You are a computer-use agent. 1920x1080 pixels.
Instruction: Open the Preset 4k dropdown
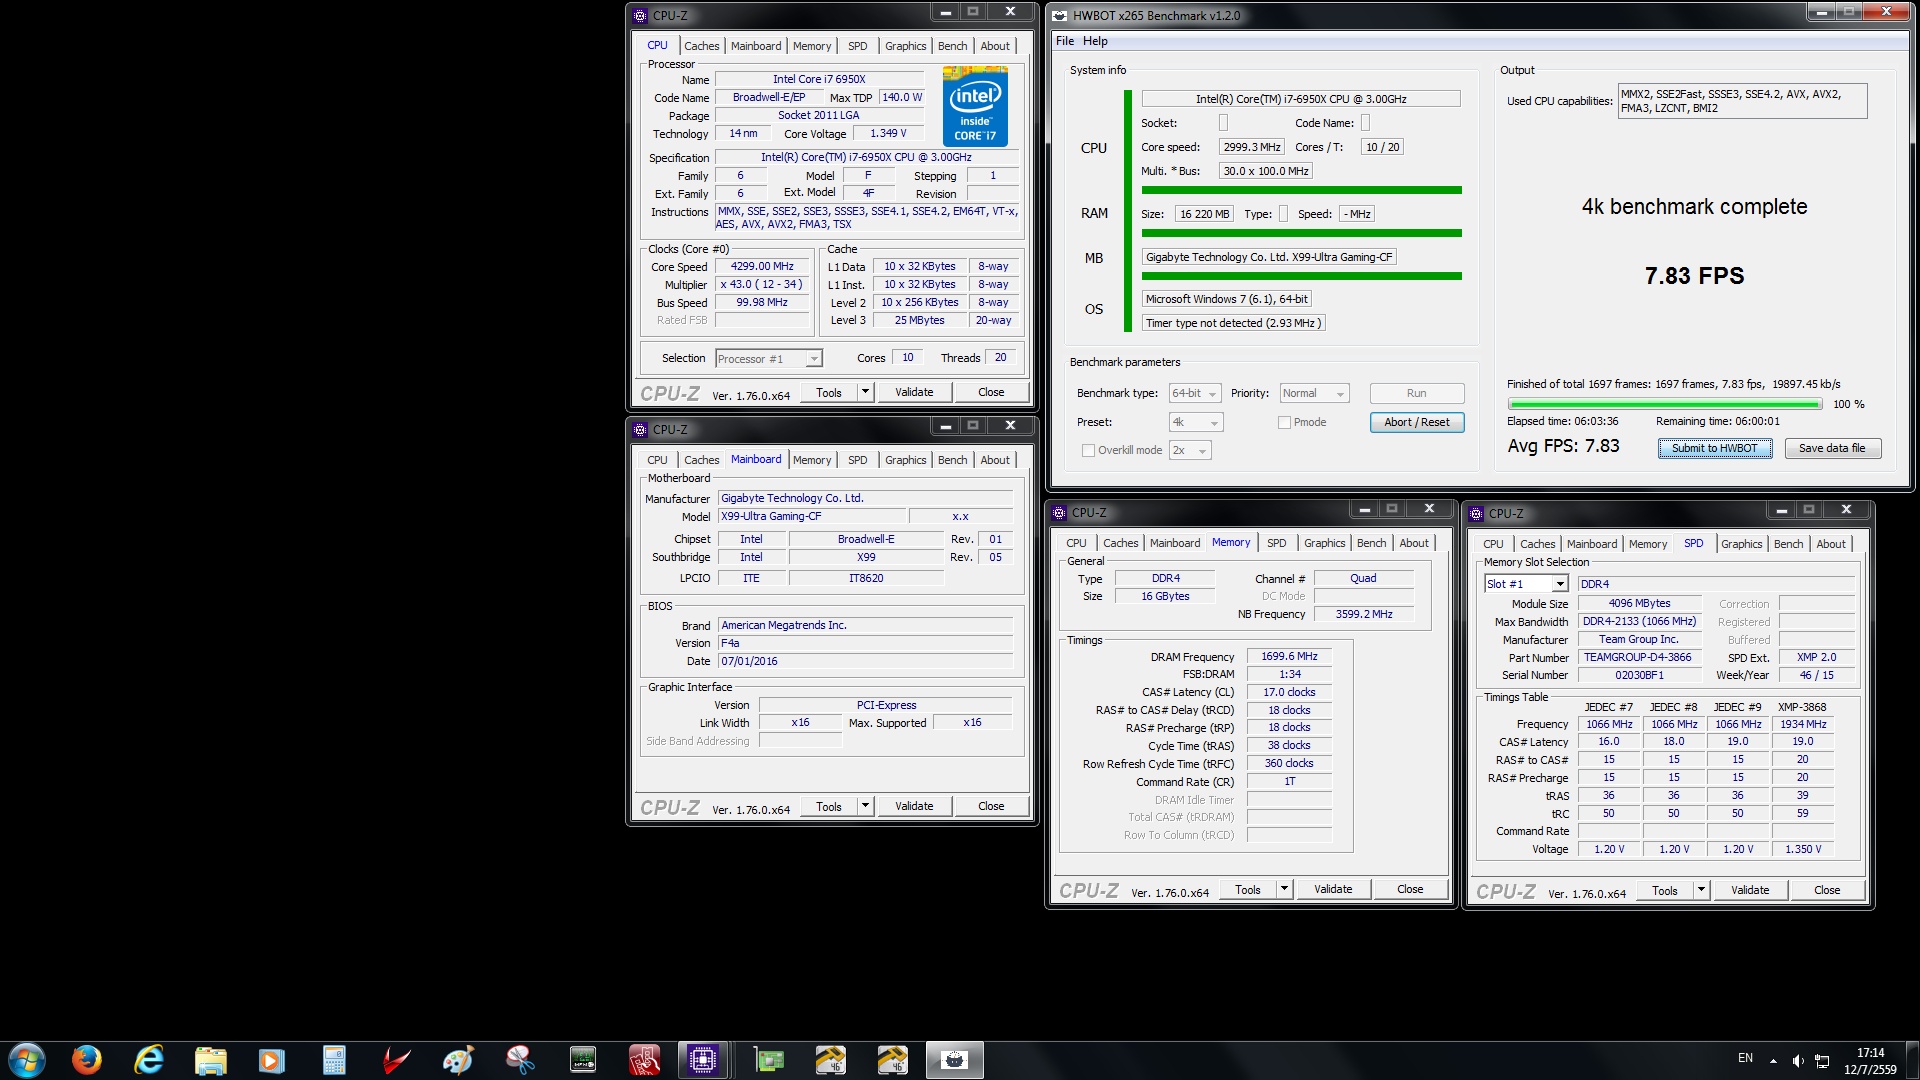(x=1195, y=423)
